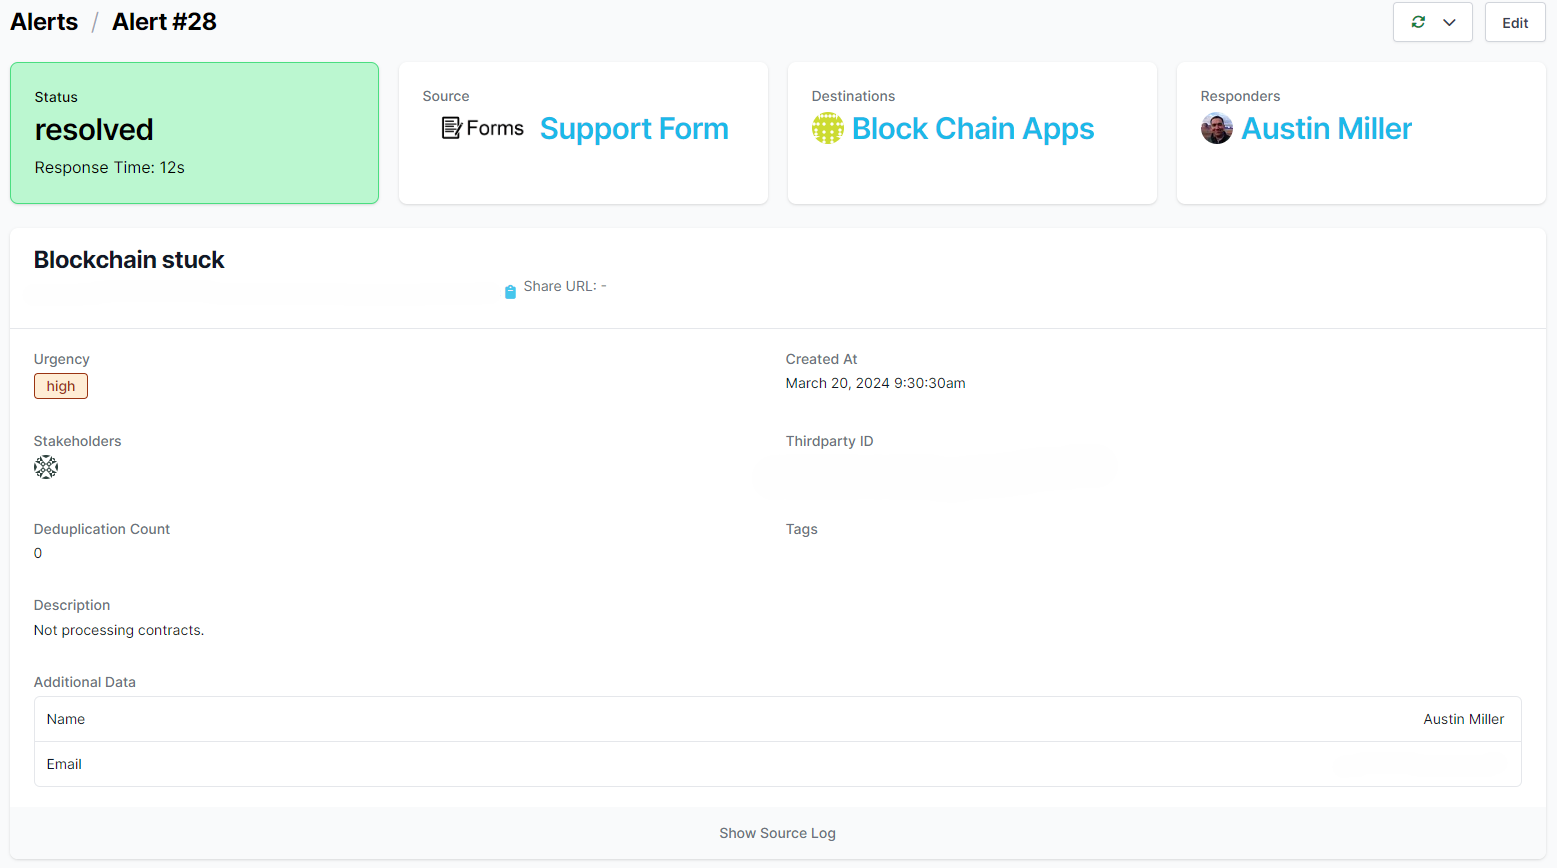Expand the Show Source Log section
Viewport: 1557px width, 868px height.
777,833
